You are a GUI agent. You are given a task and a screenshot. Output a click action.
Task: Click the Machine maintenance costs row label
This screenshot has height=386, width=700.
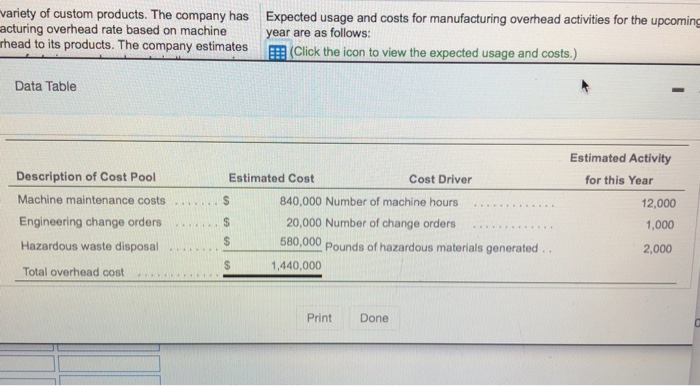92,200
